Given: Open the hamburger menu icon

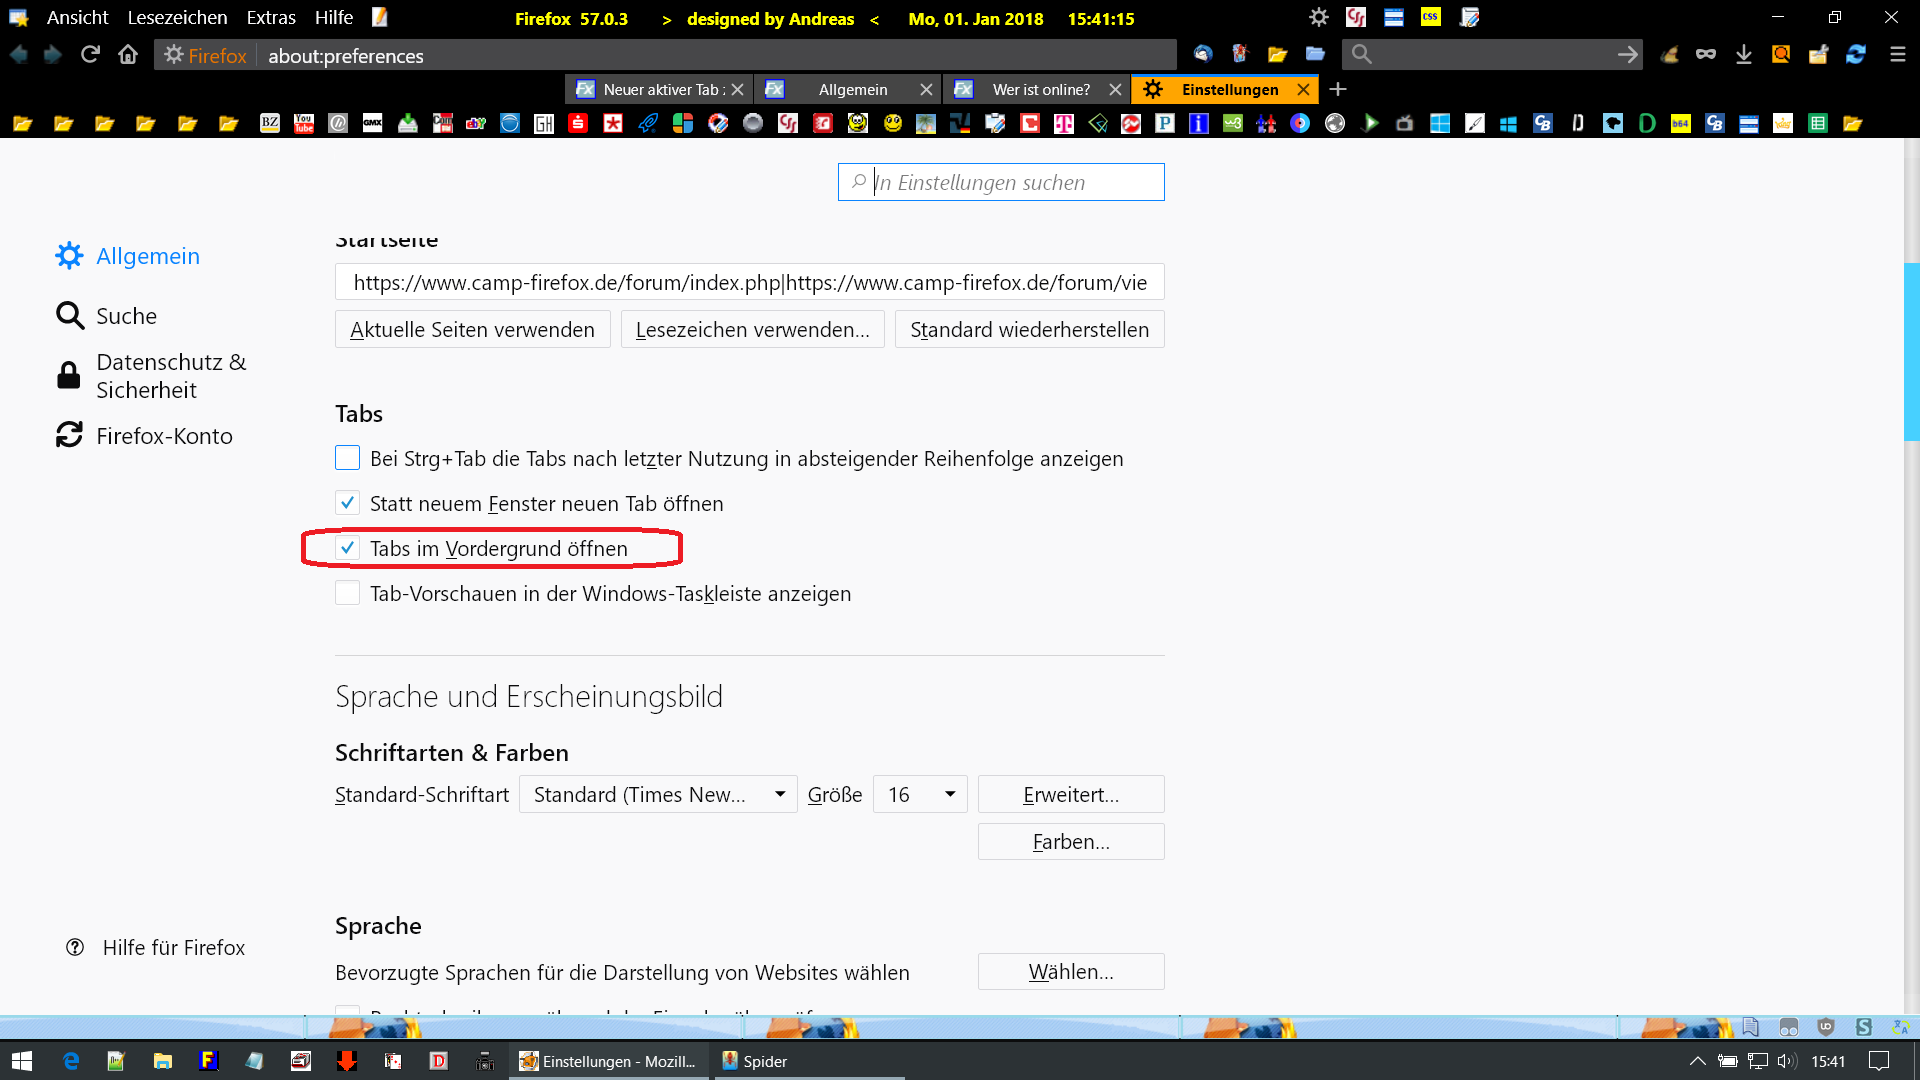Looking at the screenshot, I should click(x=1897, y=55).
